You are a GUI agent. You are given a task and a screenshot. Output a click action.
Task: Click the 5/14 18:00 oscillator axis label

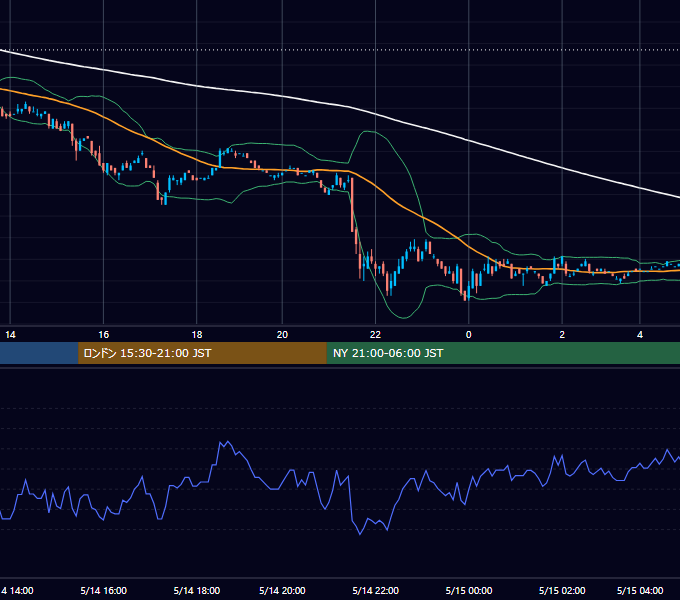[x=197, y=590]
